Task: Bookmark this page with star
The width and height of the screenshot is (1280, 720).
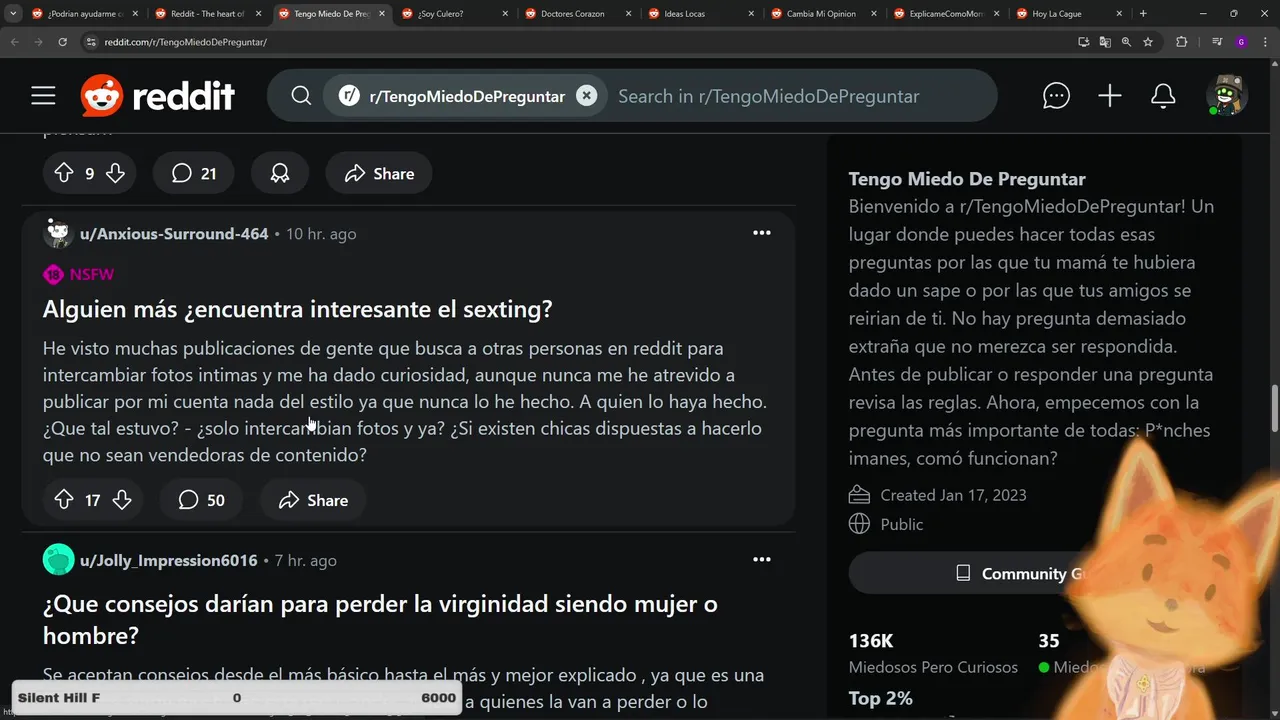Action: [x=1148, y=42]
